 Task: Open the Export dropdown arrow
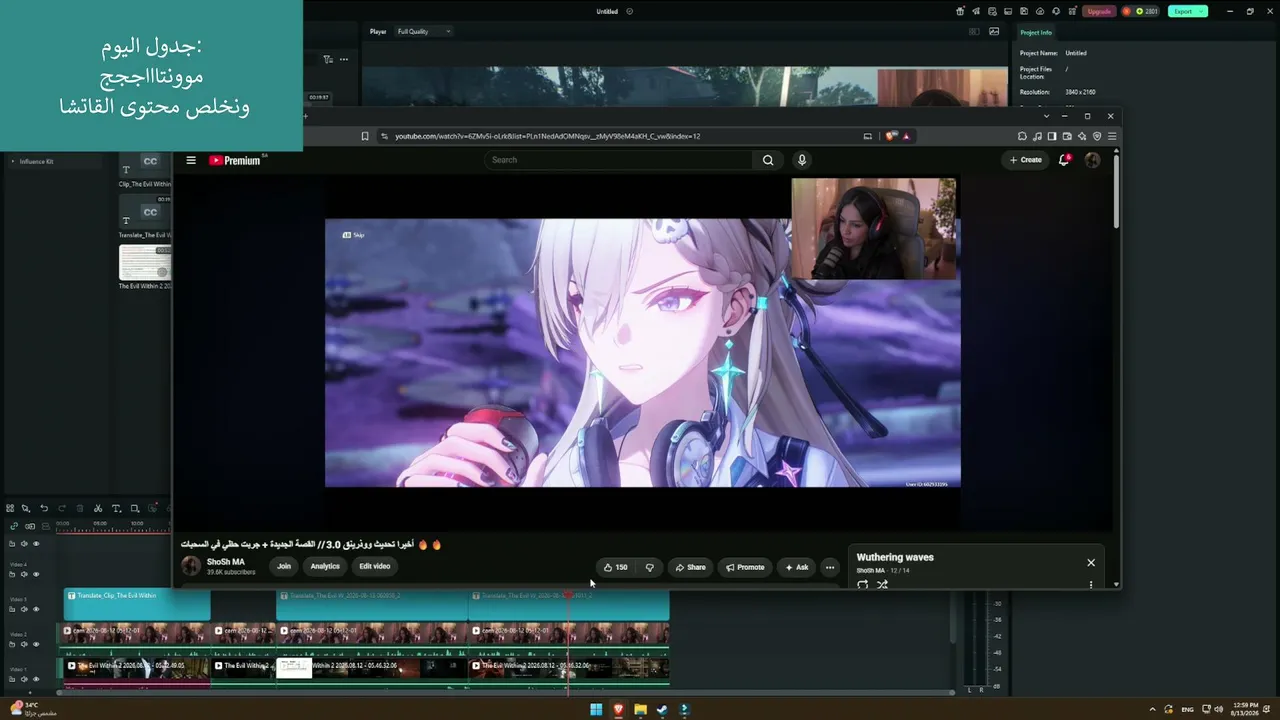coord(1202,11)
